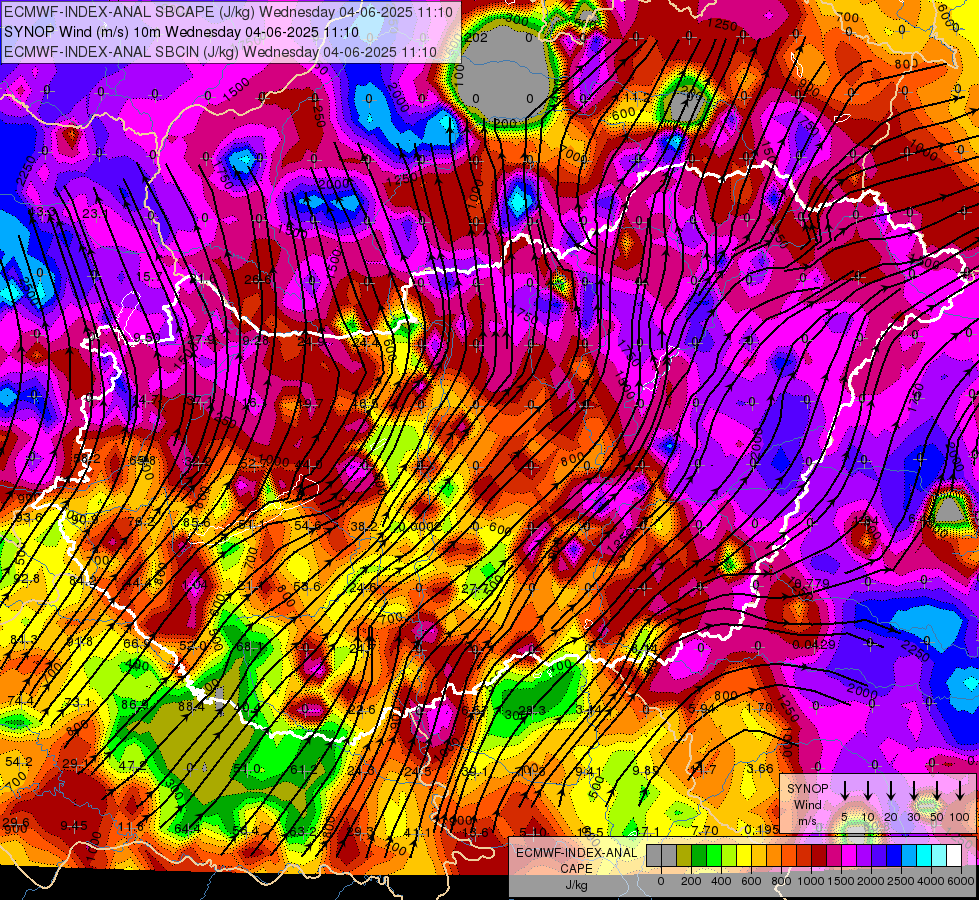Click the 202 value near gray area
Viewport: 979px width, 900px height.
pos(476,37)
